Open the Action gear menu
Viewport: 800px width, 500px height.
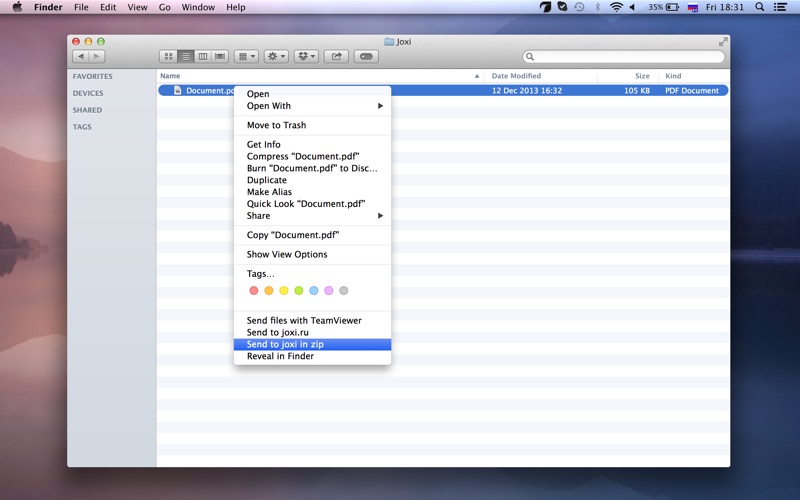click(x=276, y=56)
